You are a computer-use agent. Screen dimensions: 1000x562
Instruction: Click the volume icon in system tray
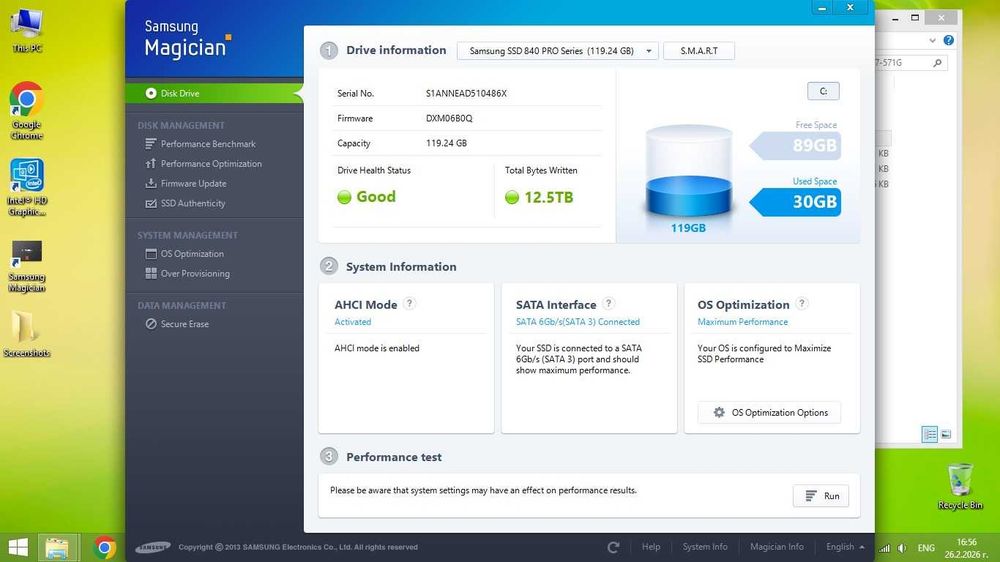[902, 548]
